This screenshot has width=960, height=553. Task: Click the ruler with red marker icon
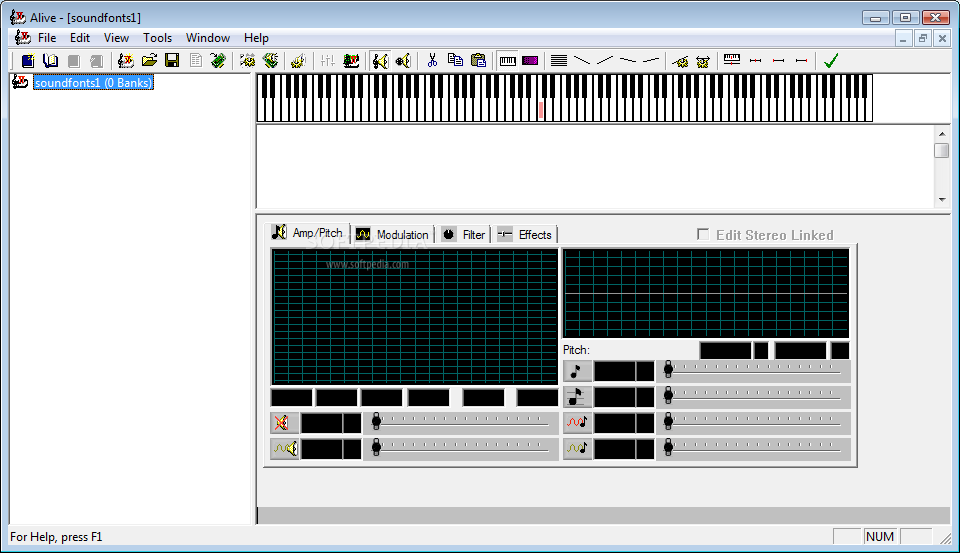[x=732, y=61]
